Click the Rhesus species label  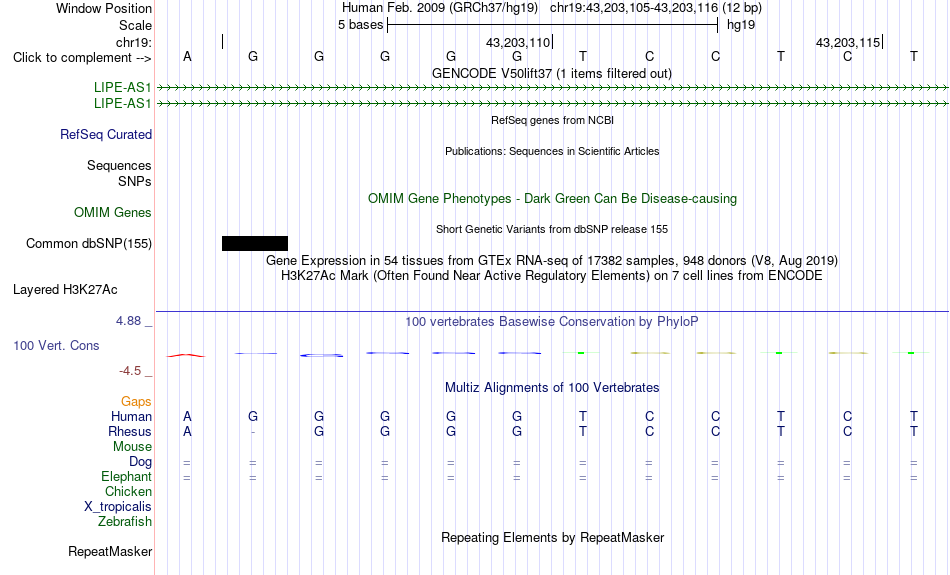point(130,431)
